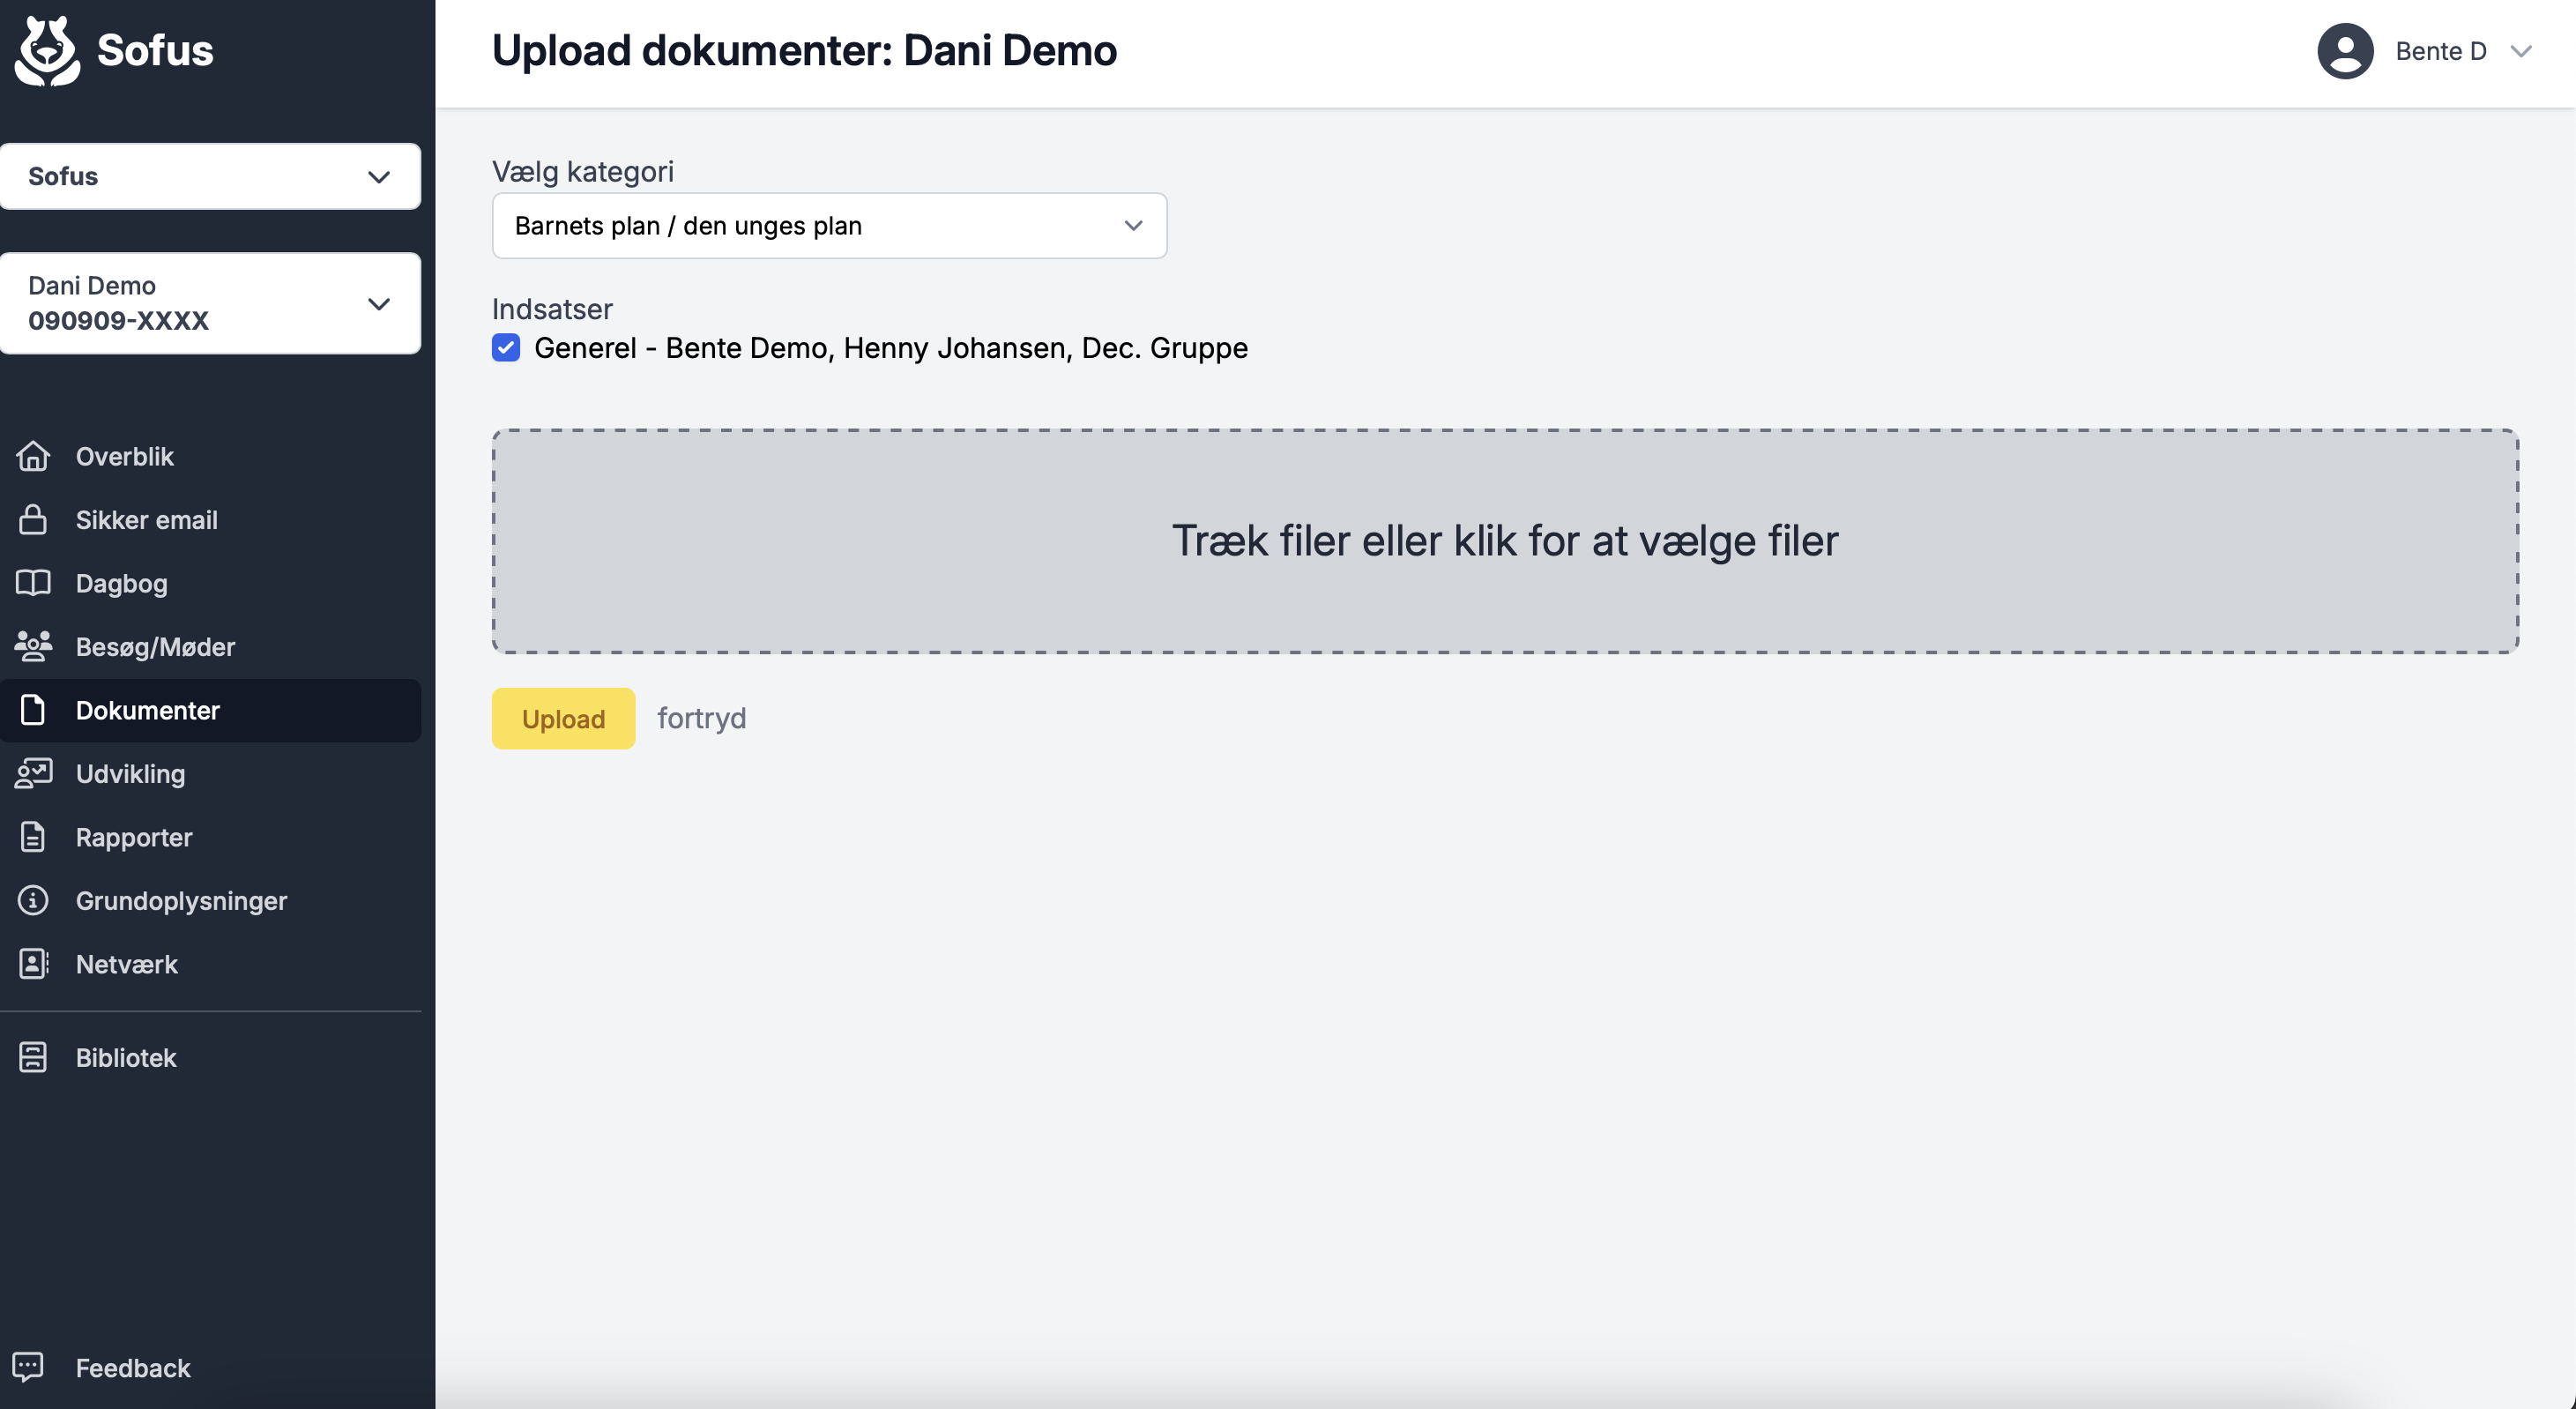Open Overblik via the house icon
The image size is (2576, 1409).
click(x=33, y=456)
